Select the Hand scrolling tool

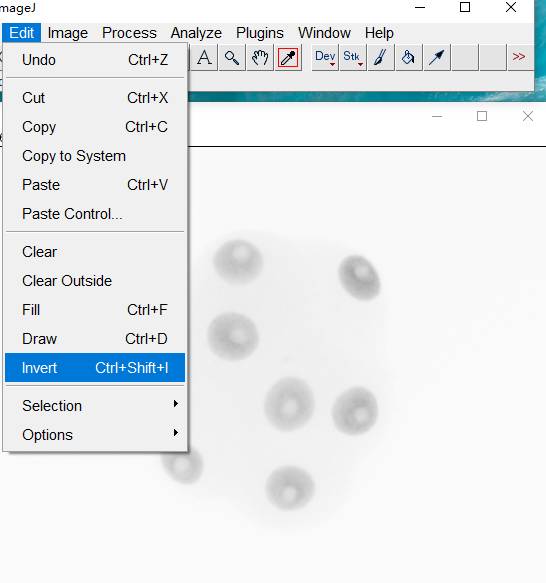[260, 58]
